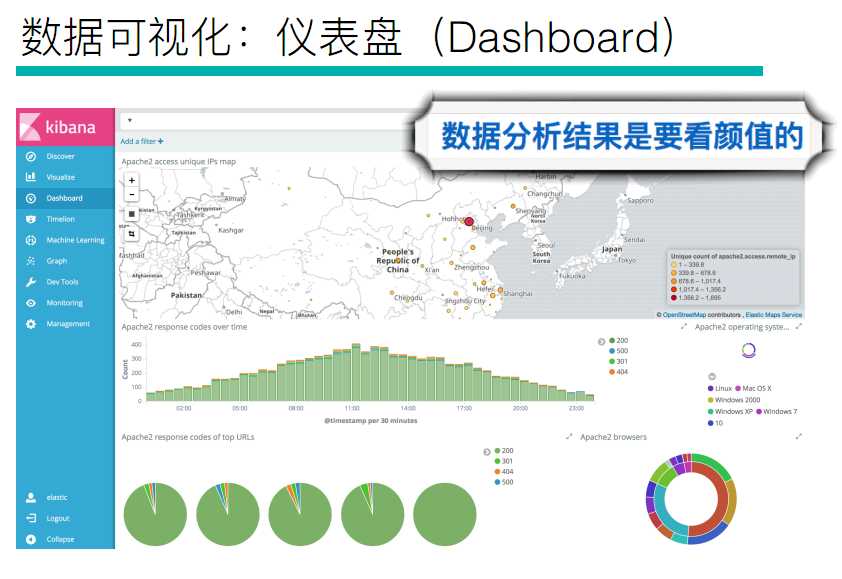Open the Kibana logo home
The height and width of the screenshot is (579, 842).
click(x=65, y=127)
